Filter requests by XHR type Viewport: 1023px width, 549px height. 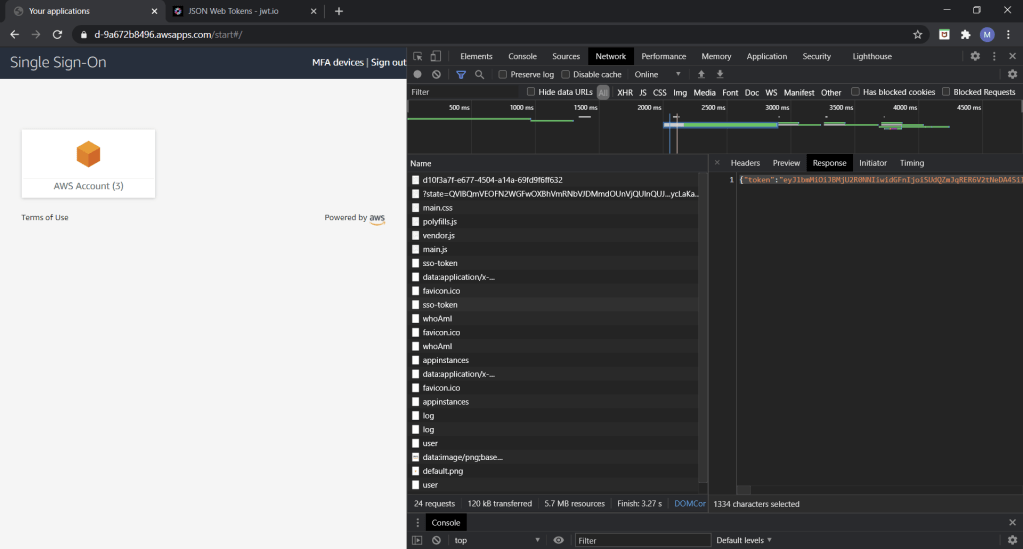[x=625, y=92]
